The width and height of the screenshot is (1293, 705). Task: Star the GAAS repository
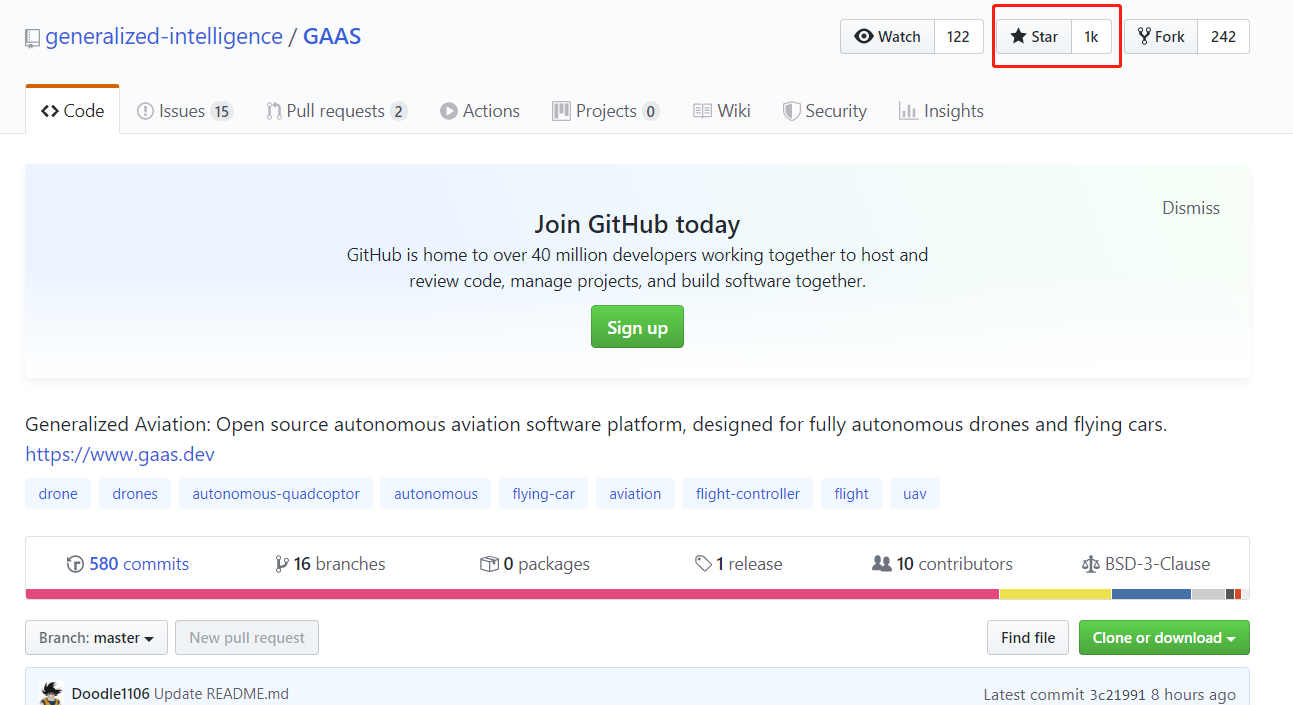(x=1034, y=37)
